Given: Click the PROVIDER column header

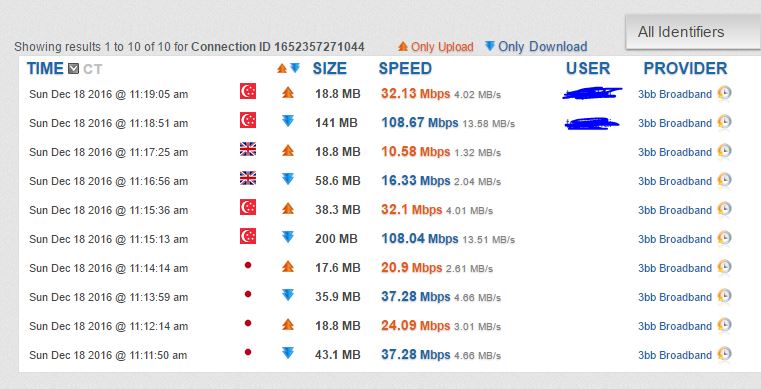Looking at the screenshot, I should point(685,68).
